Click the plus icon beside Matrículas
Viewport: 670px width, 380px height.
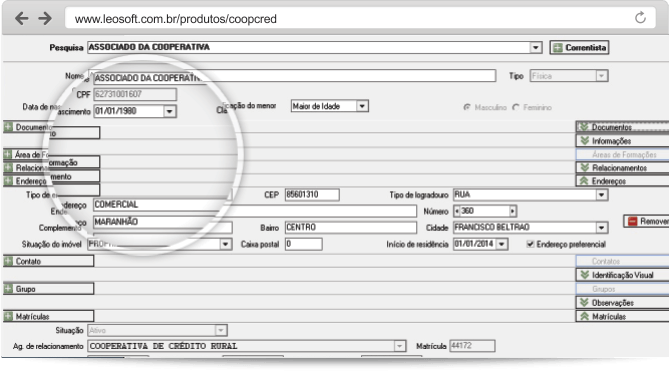[x=8, y=316]
